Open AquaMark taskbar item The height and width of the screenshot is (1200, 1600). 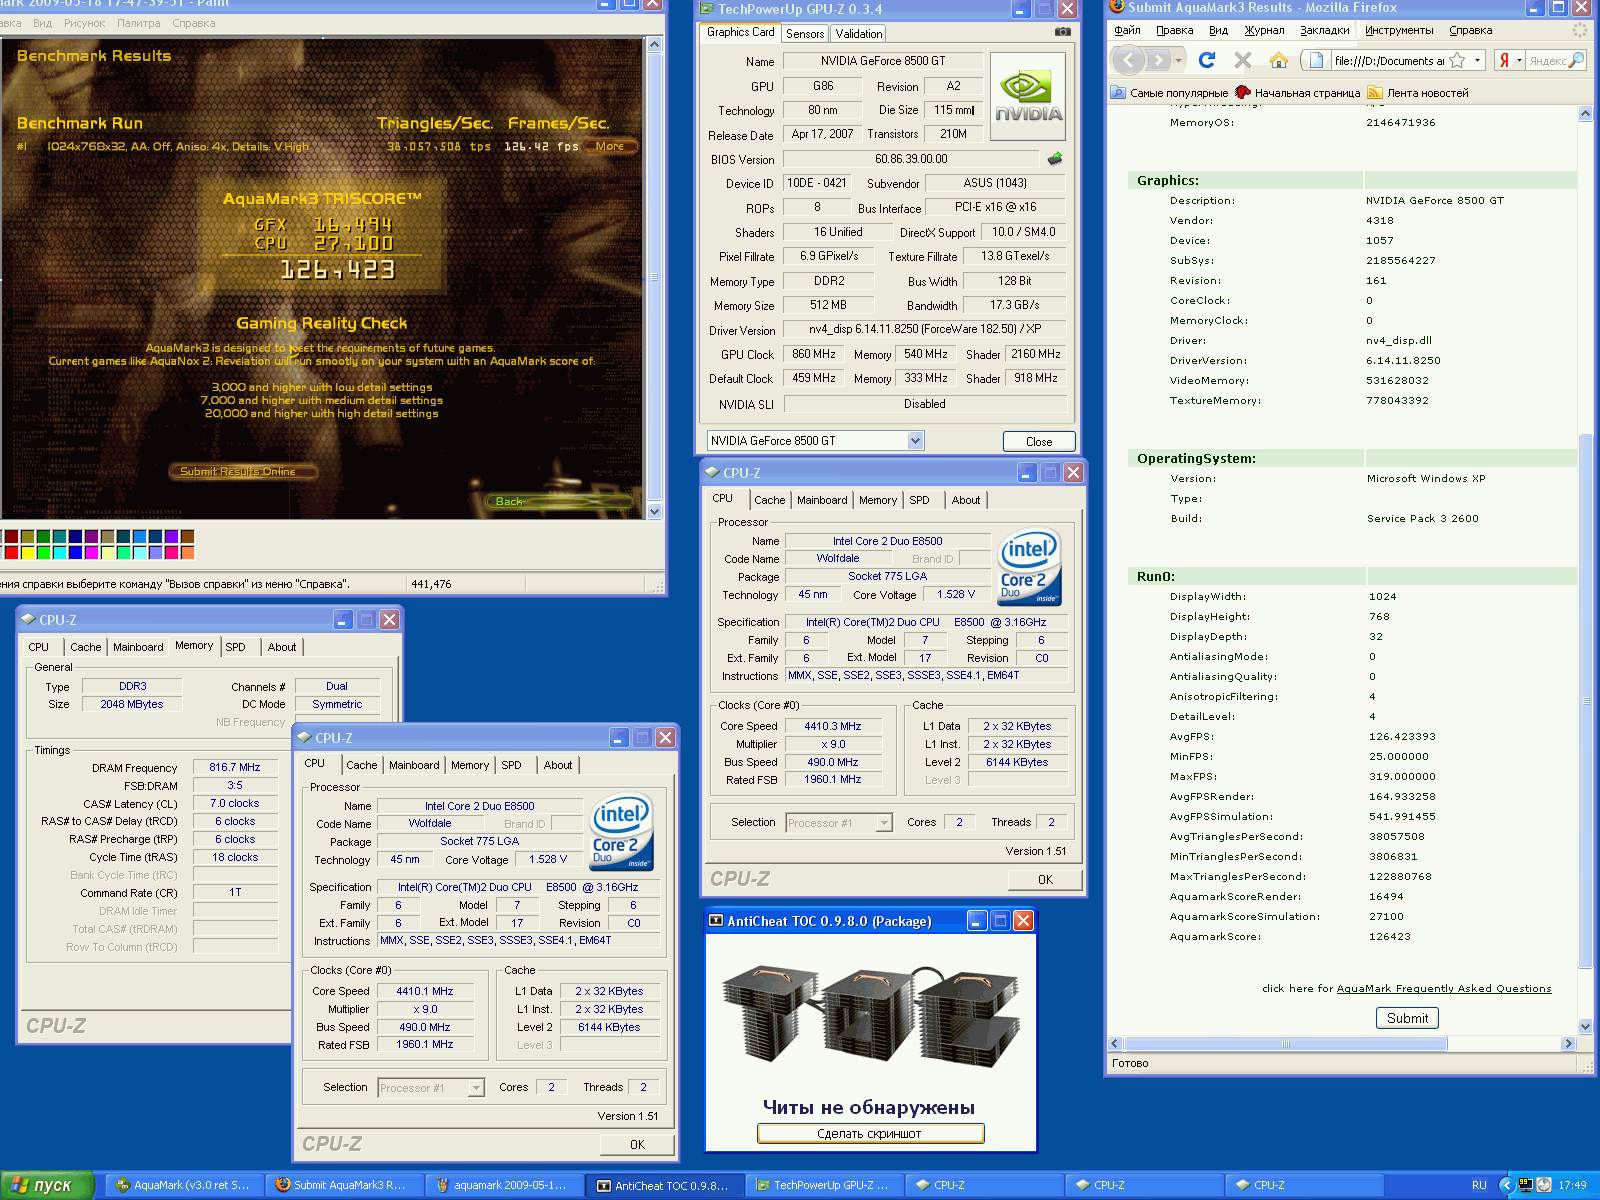[x=185, y=1185]
